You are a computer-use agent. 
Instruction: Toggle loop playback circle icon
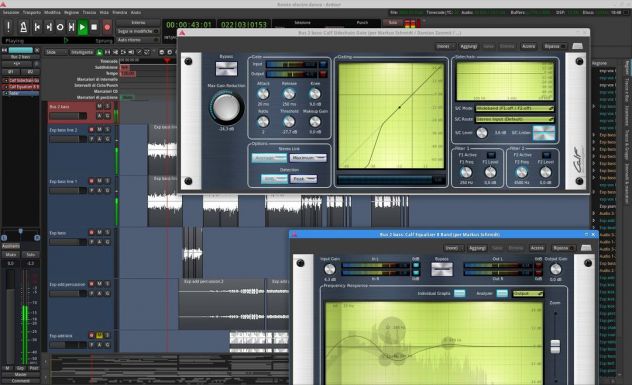tap(60, 27)
